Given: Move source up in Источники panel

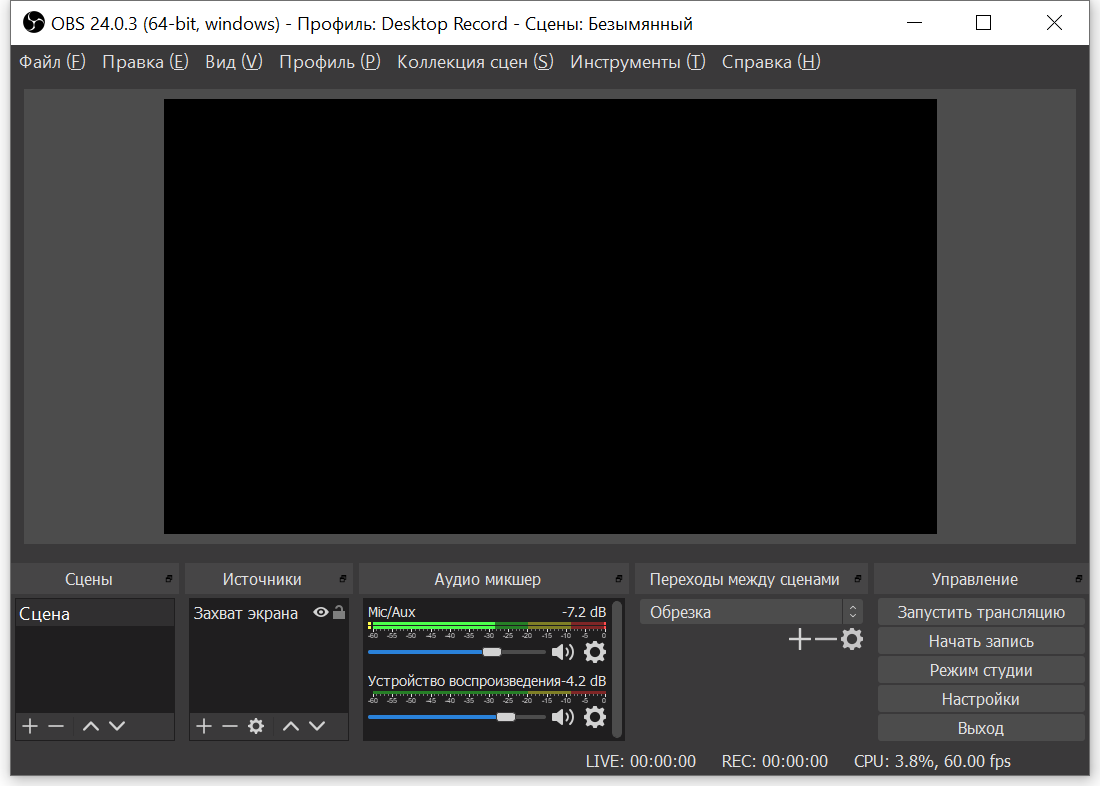Looking at the screenshot, I should coord(291,726).
